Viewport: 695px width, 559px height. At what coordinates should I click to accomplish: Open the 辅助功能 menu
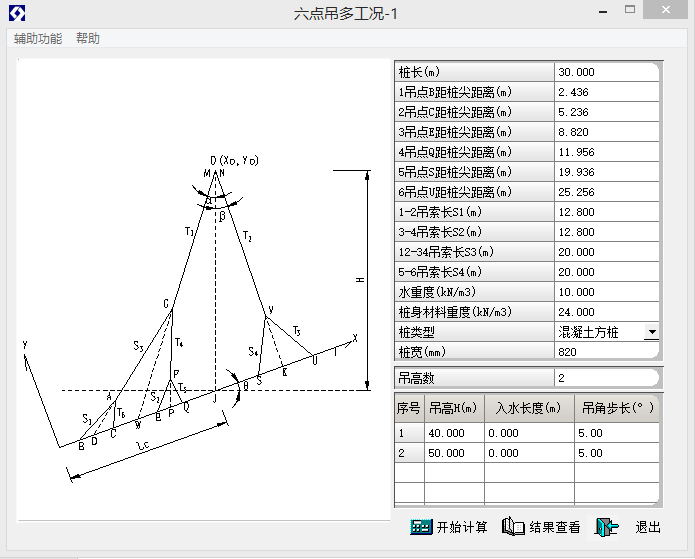[38, 39]
